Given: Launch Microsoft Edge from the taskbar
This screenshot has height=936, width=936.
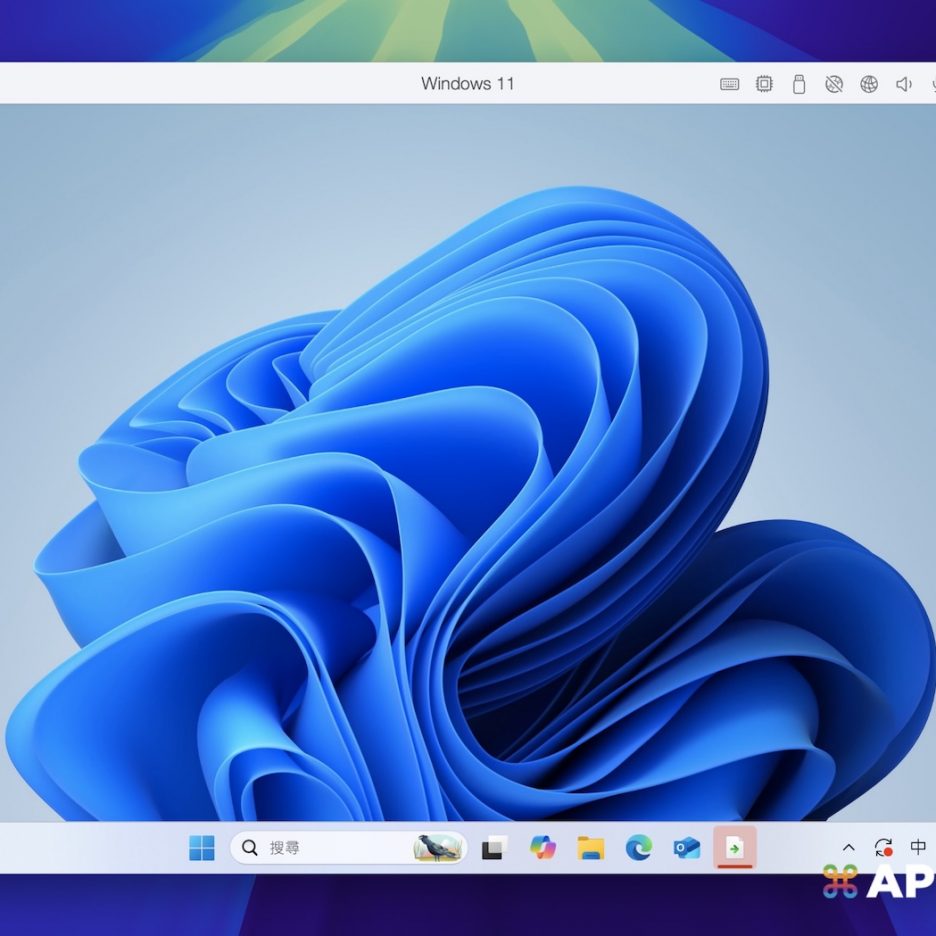Looking at the screenshot, I should click(x=639, y=848).
